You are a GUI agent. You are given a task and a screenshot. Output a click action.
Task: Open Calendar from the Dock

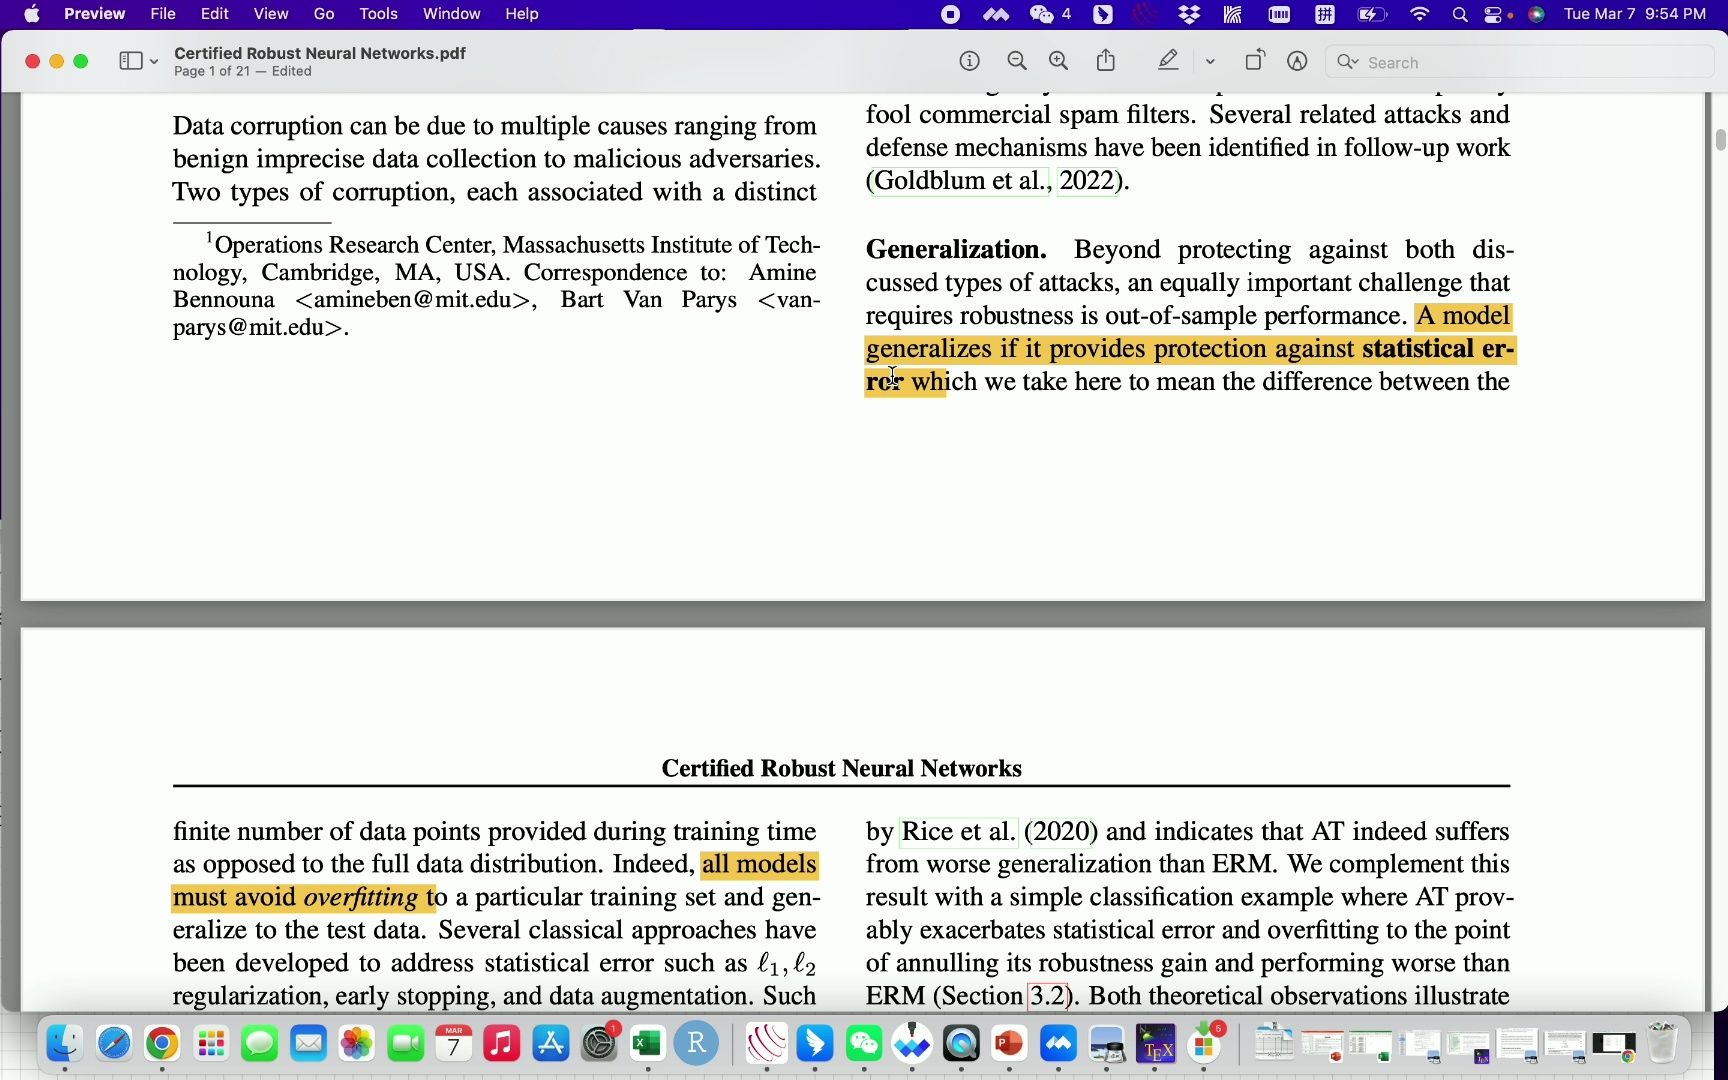tap(454, 1044)
